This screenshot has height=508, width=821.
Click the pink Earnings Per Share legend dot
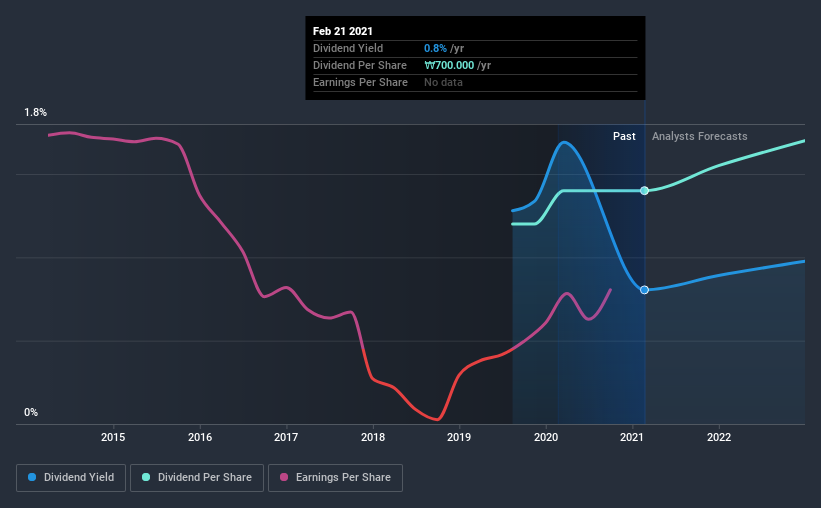tap(284, 477)
